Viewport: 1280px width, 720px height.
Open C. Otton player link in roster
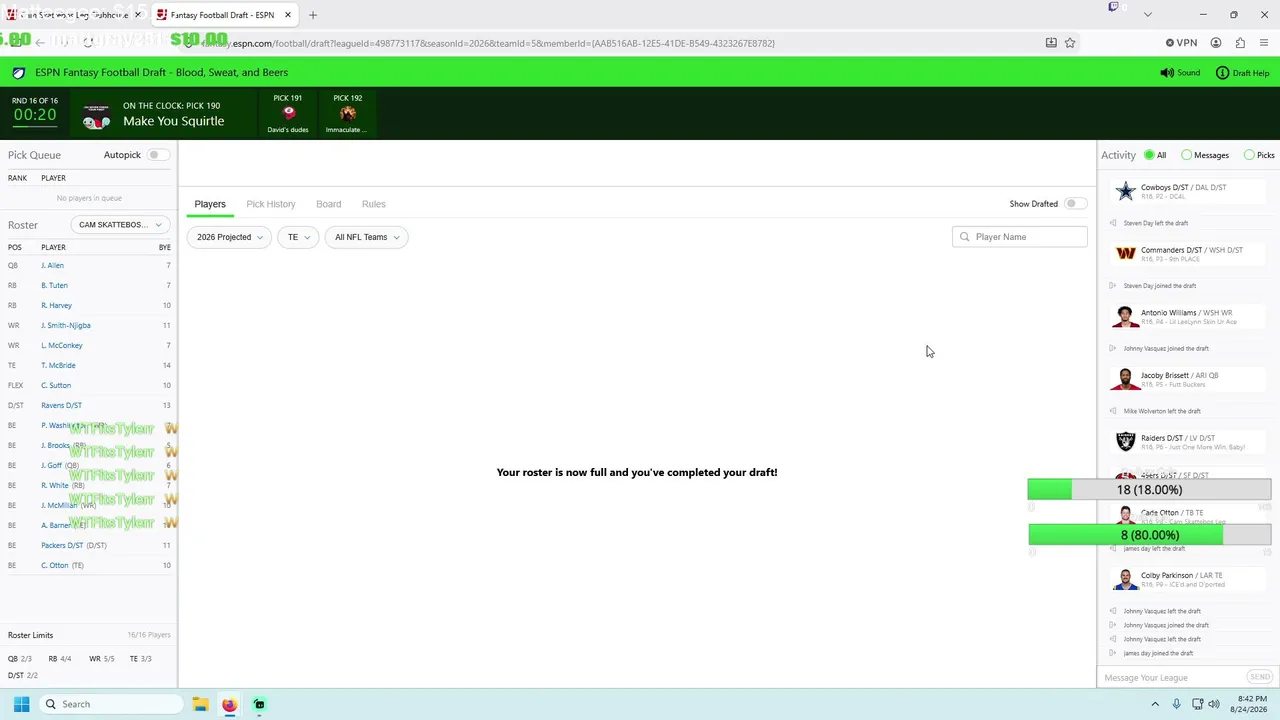55,565
